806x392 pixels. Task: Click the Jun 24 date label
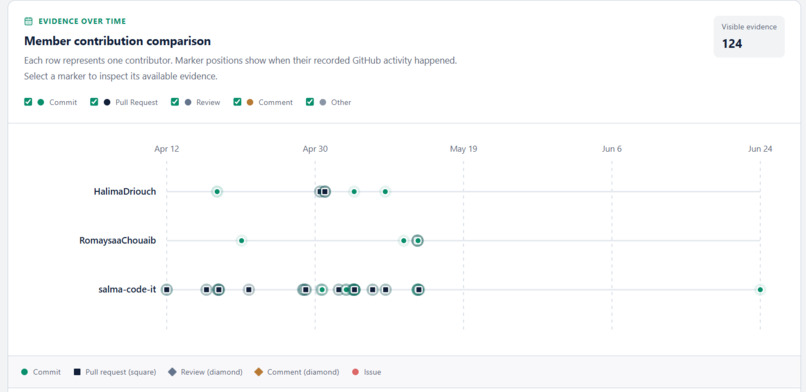click(x=760, y=149)
